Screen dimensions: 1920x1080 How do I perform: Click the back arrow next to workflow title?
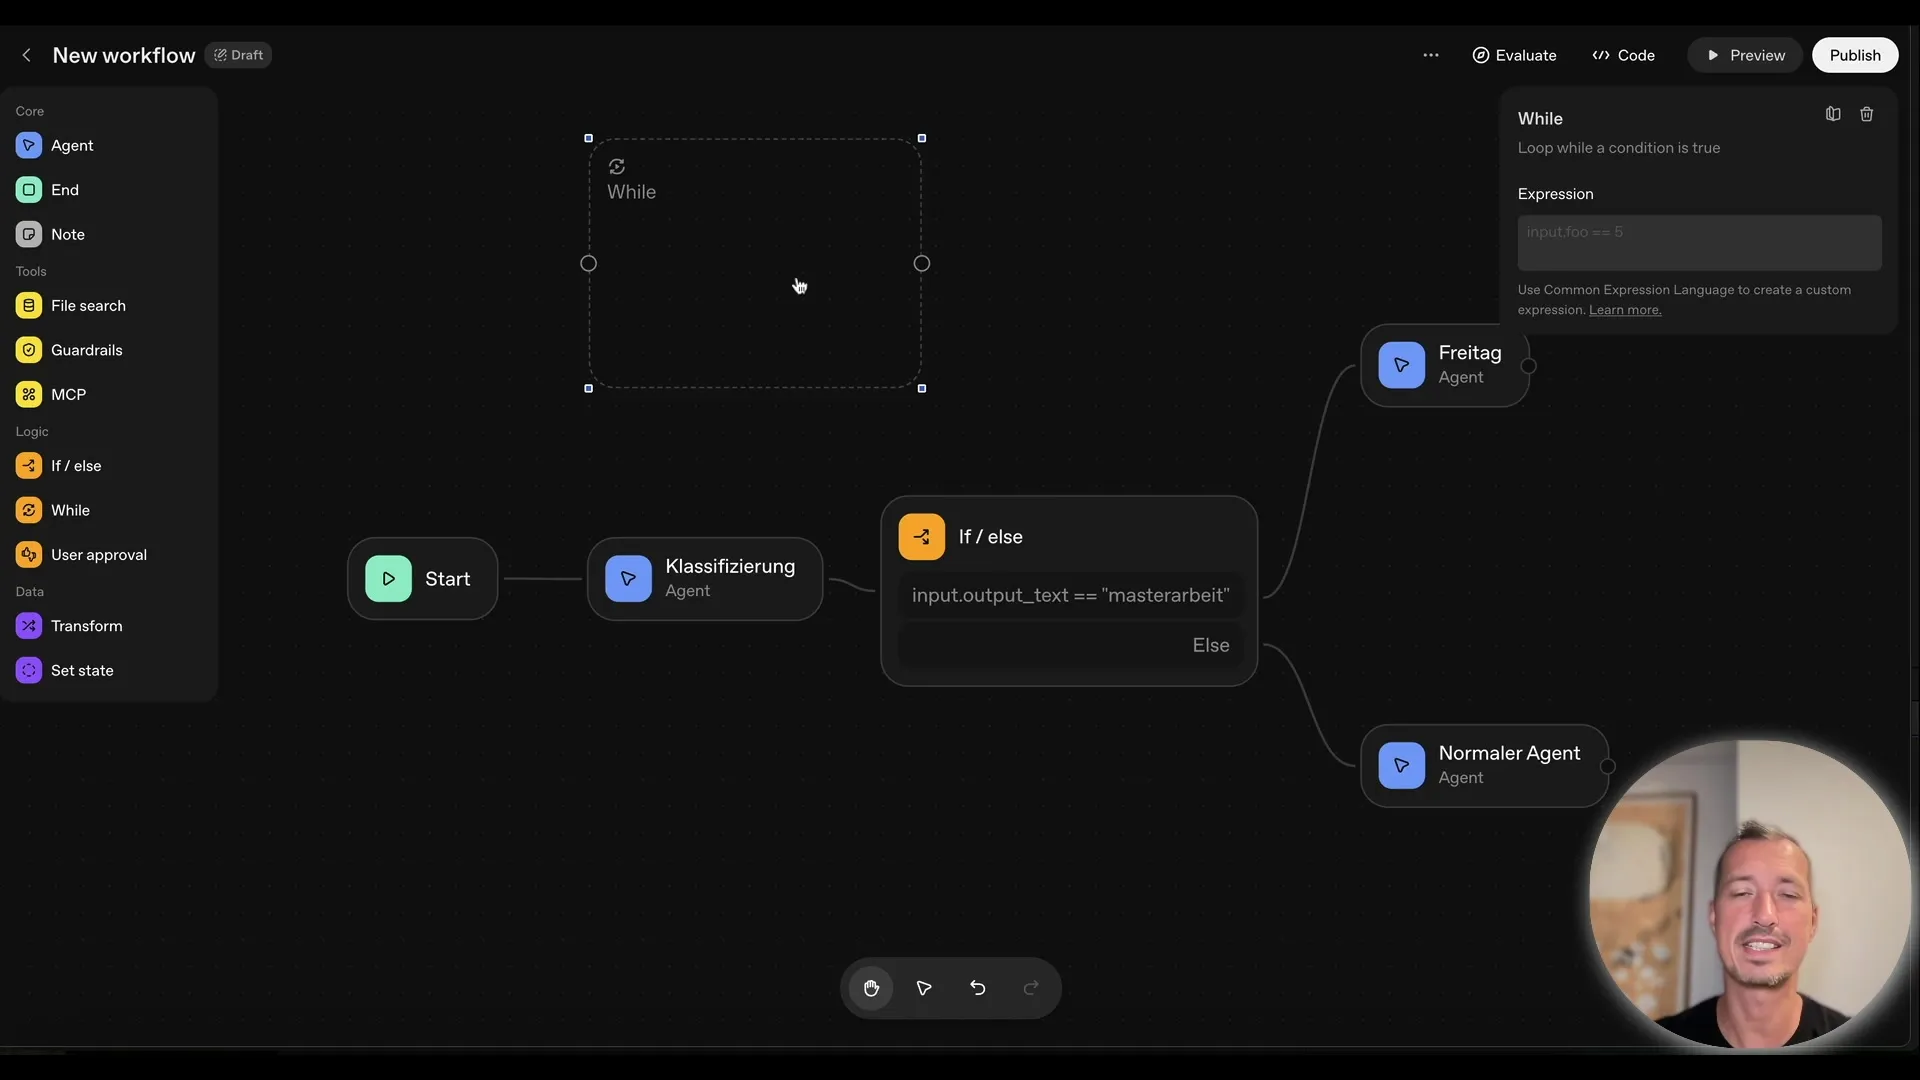25,55
